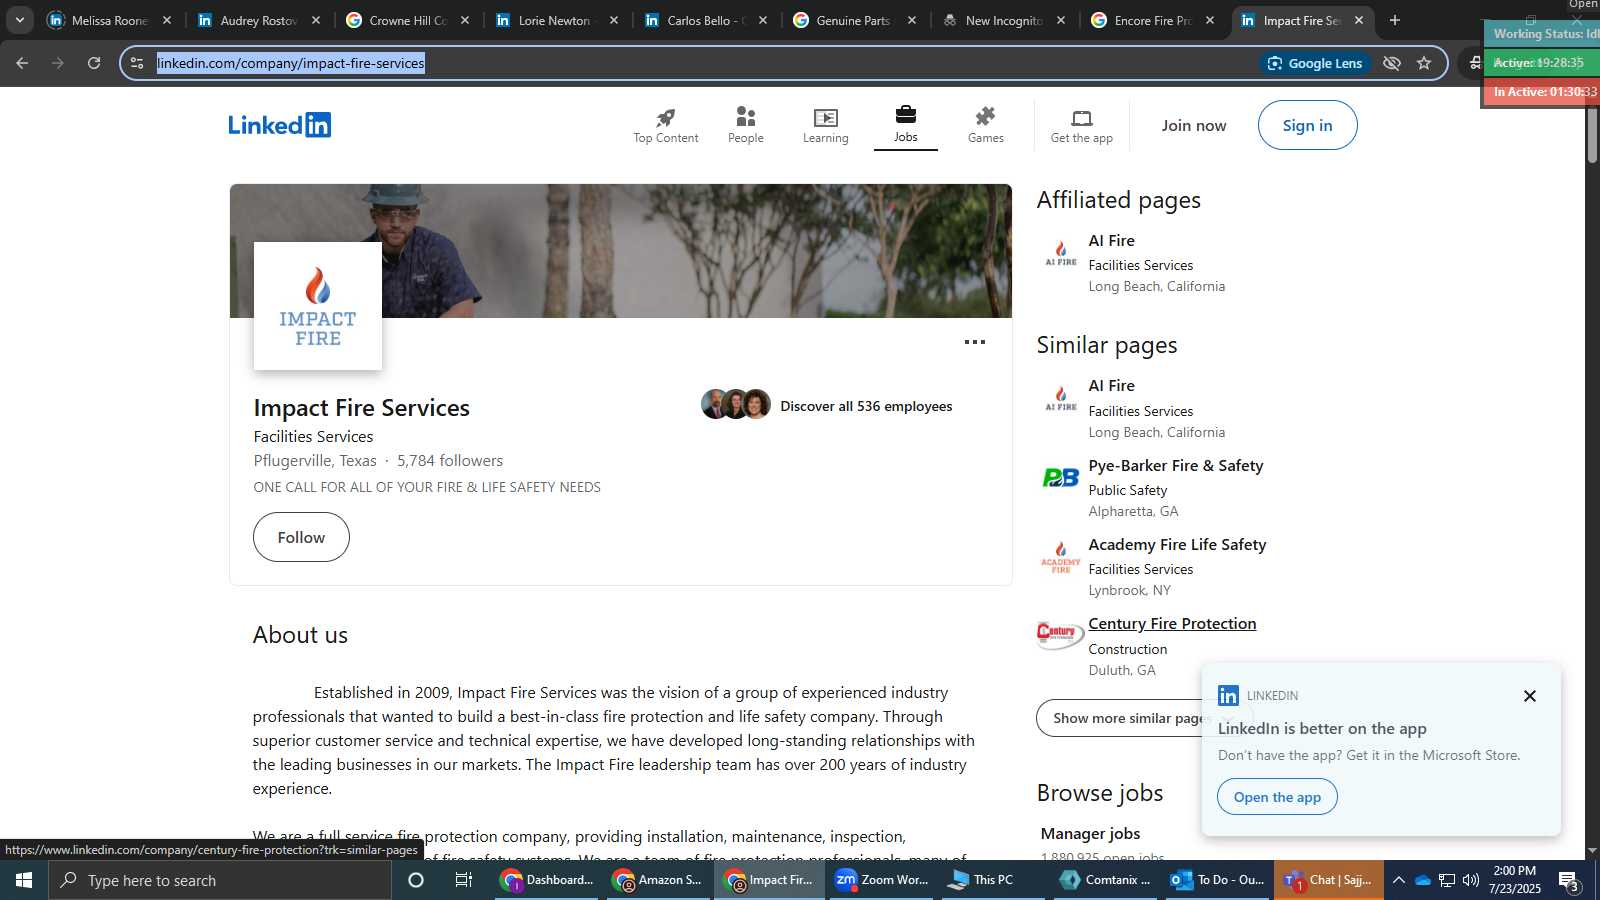Open Comtanix app from taskbar
This screenshot has width=1600, height=900.
click(x=1105, y=880)
